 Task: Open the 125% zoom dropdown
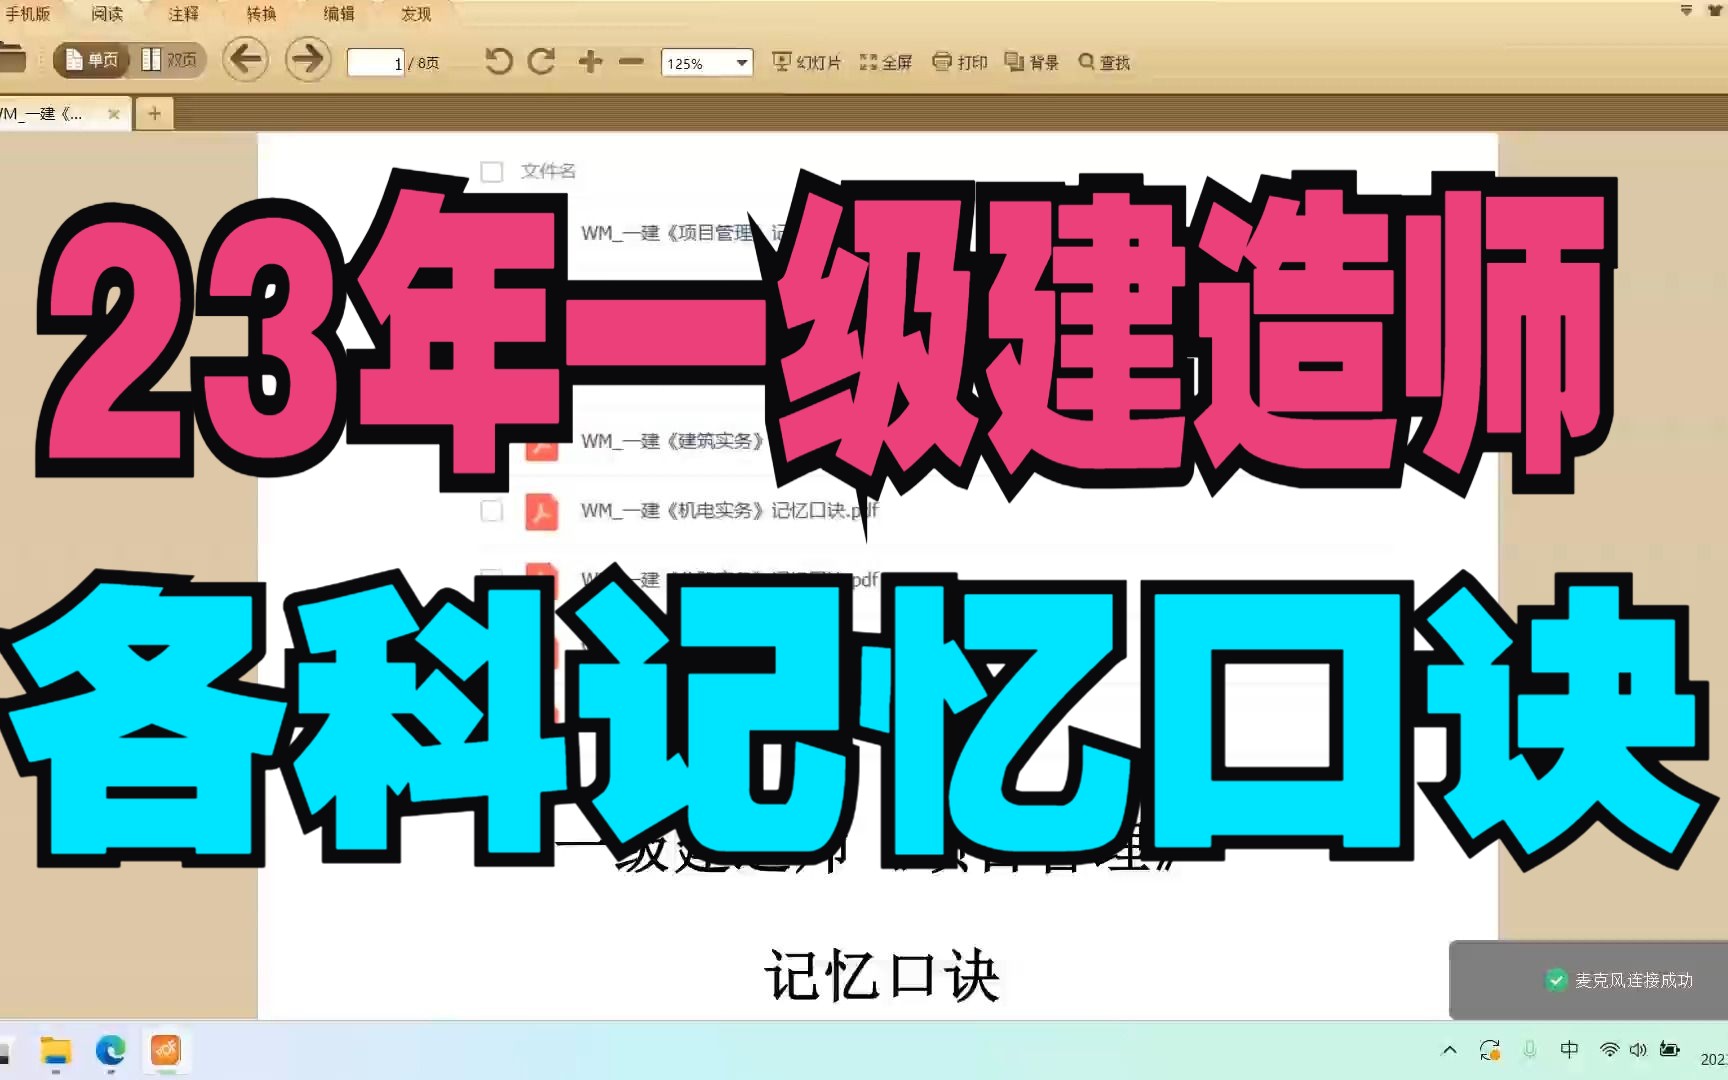(706, 63)
